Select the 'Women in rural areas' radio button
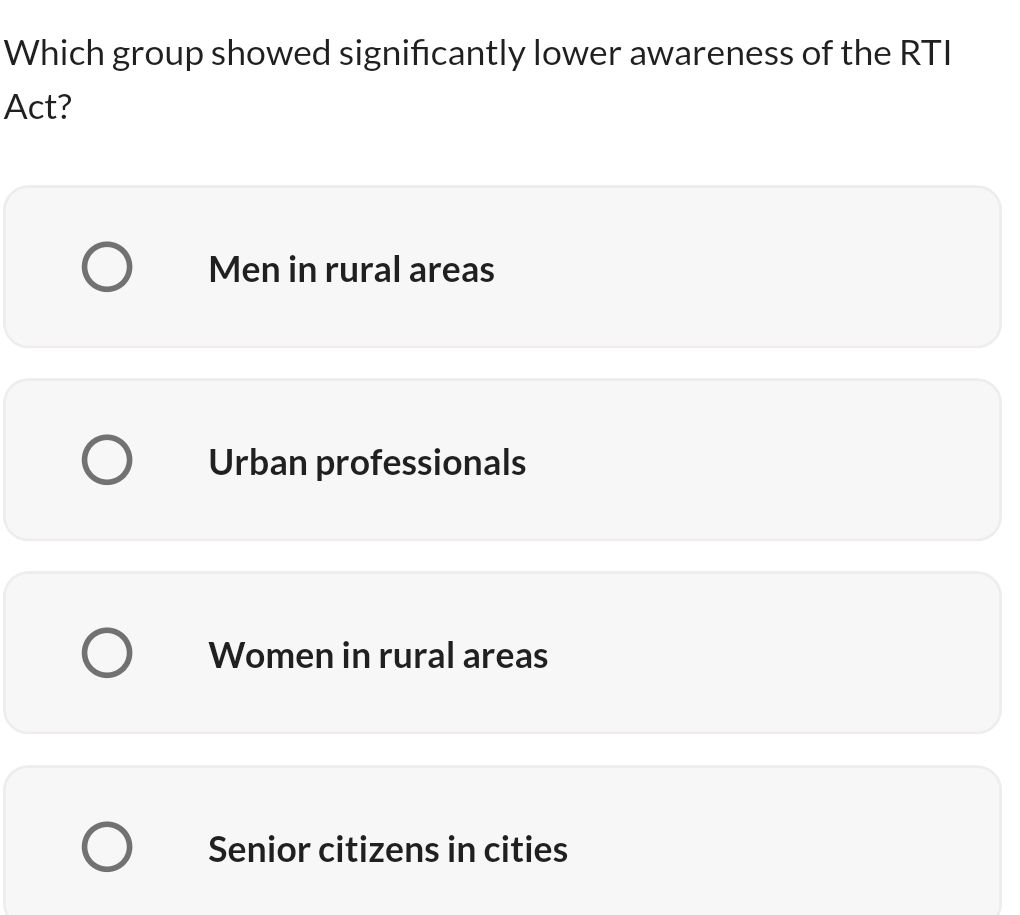The width and height of the screenshot is (1020, 915). 107,653
